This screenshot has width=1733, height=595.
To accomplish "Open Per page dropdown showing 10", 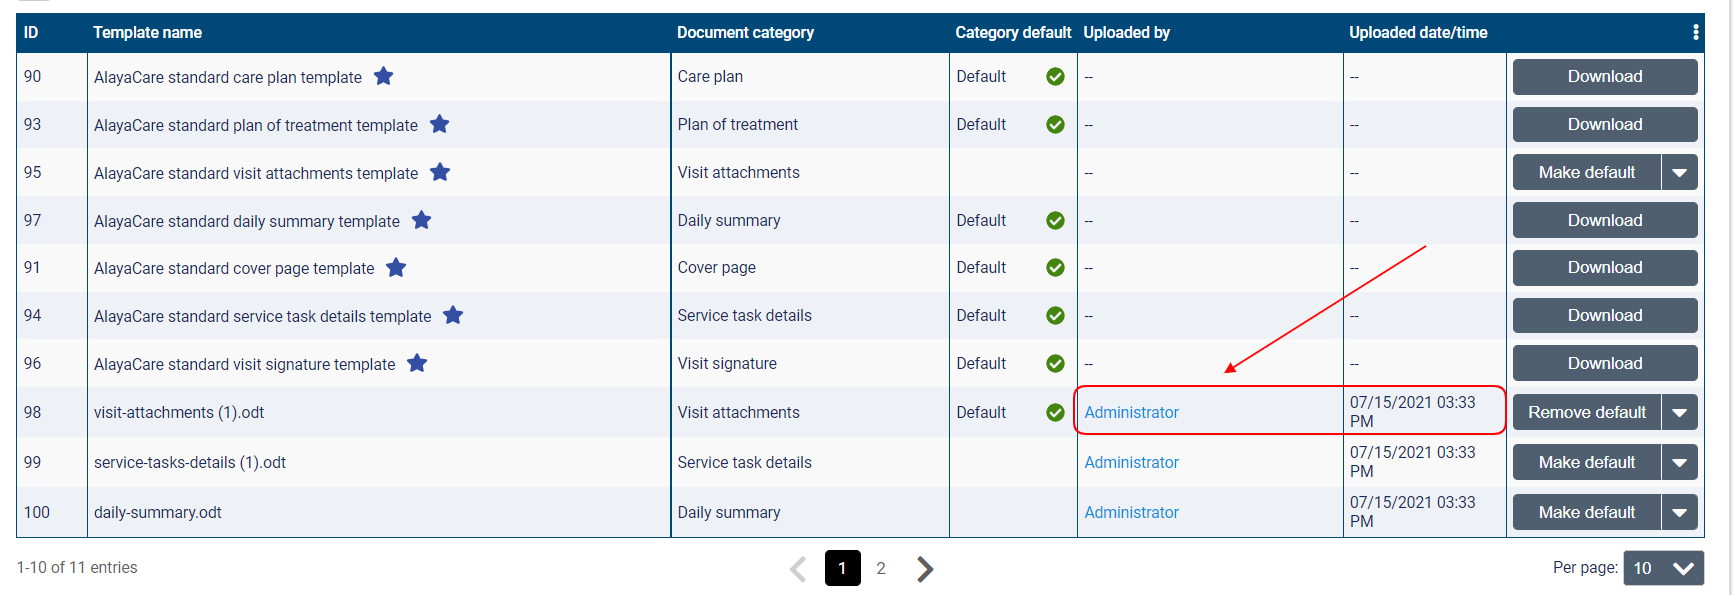I will point(1663,568).
